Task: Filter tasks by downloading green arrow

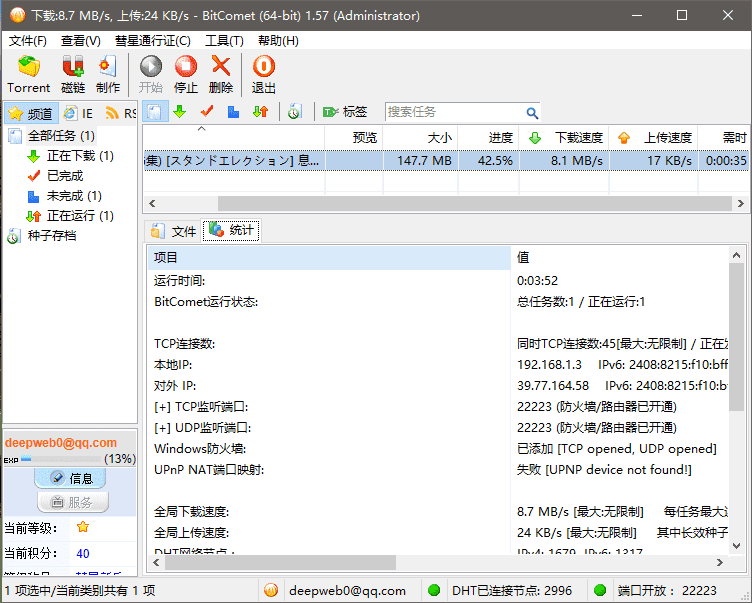Action: click(x=180, y=112)
